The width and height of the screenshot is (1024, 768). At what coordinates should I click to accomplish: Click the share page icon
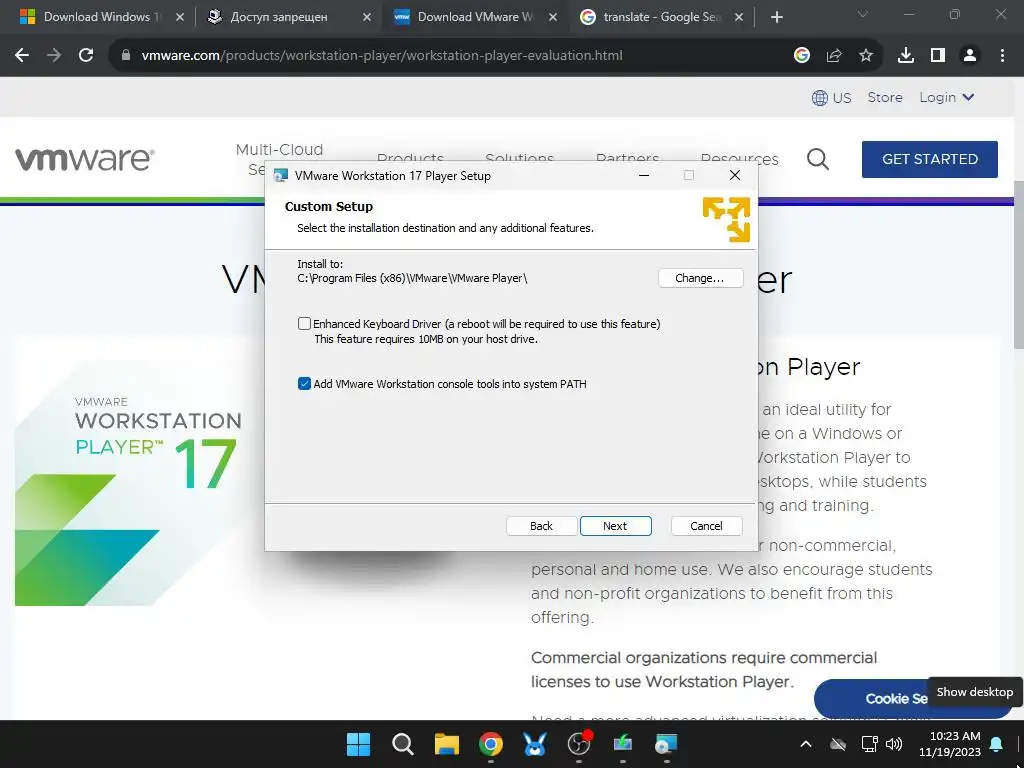[x=834, y=56]
